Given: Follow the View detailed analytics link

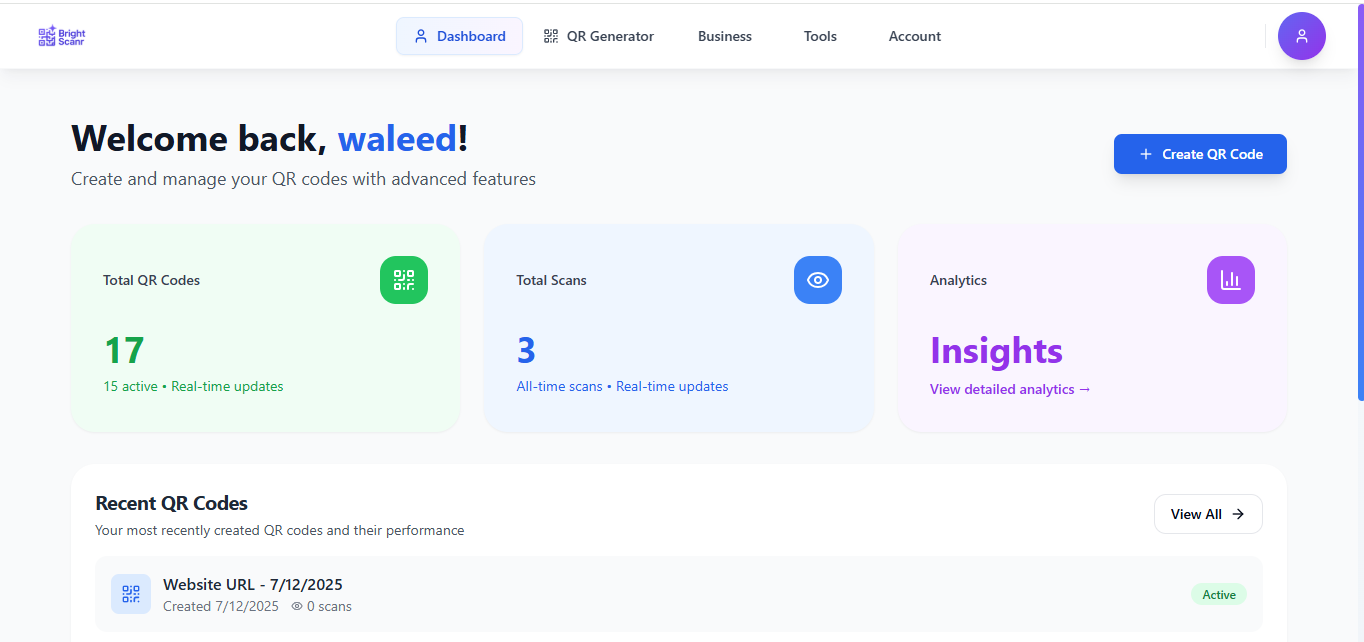Looking at the screenshot, I should pos(1010,389).
